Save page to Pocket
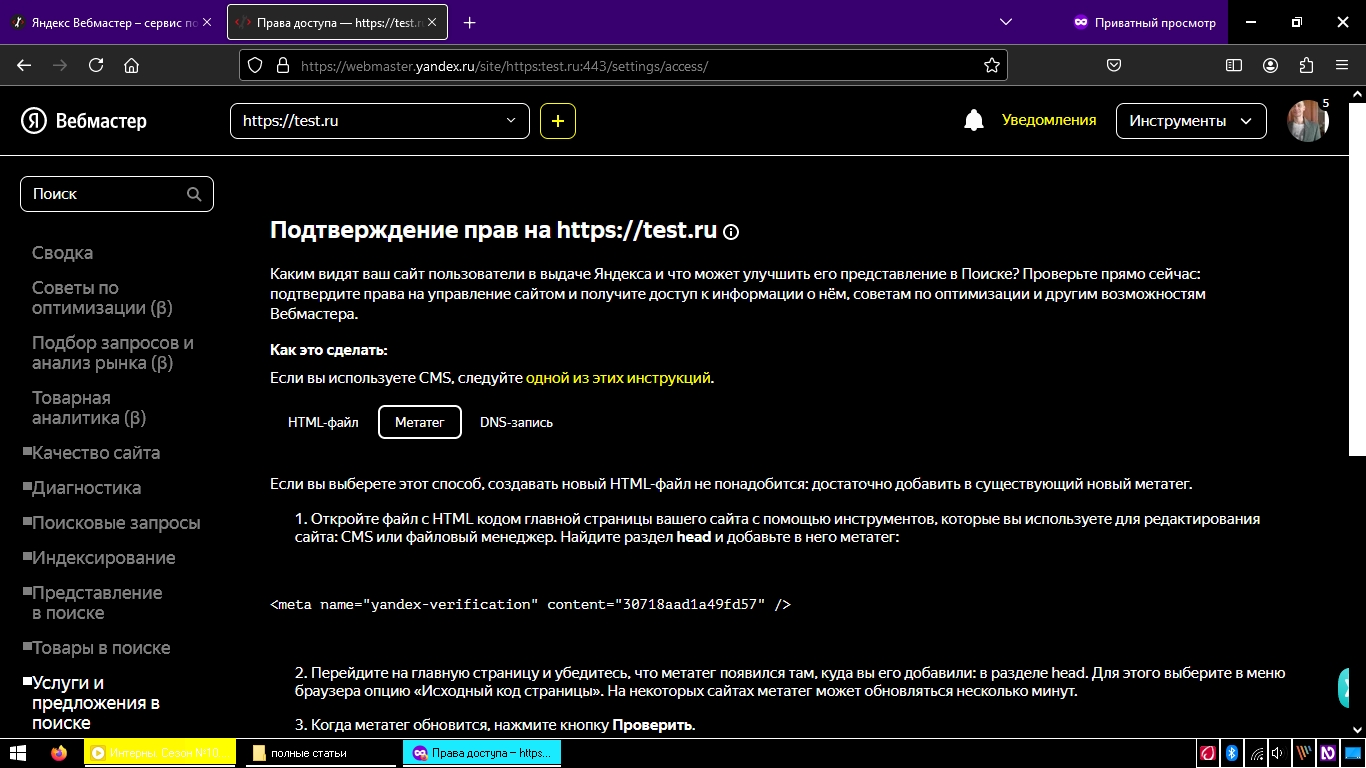The height and width of the screenshot is (768, 1366). coord(1114,65)
